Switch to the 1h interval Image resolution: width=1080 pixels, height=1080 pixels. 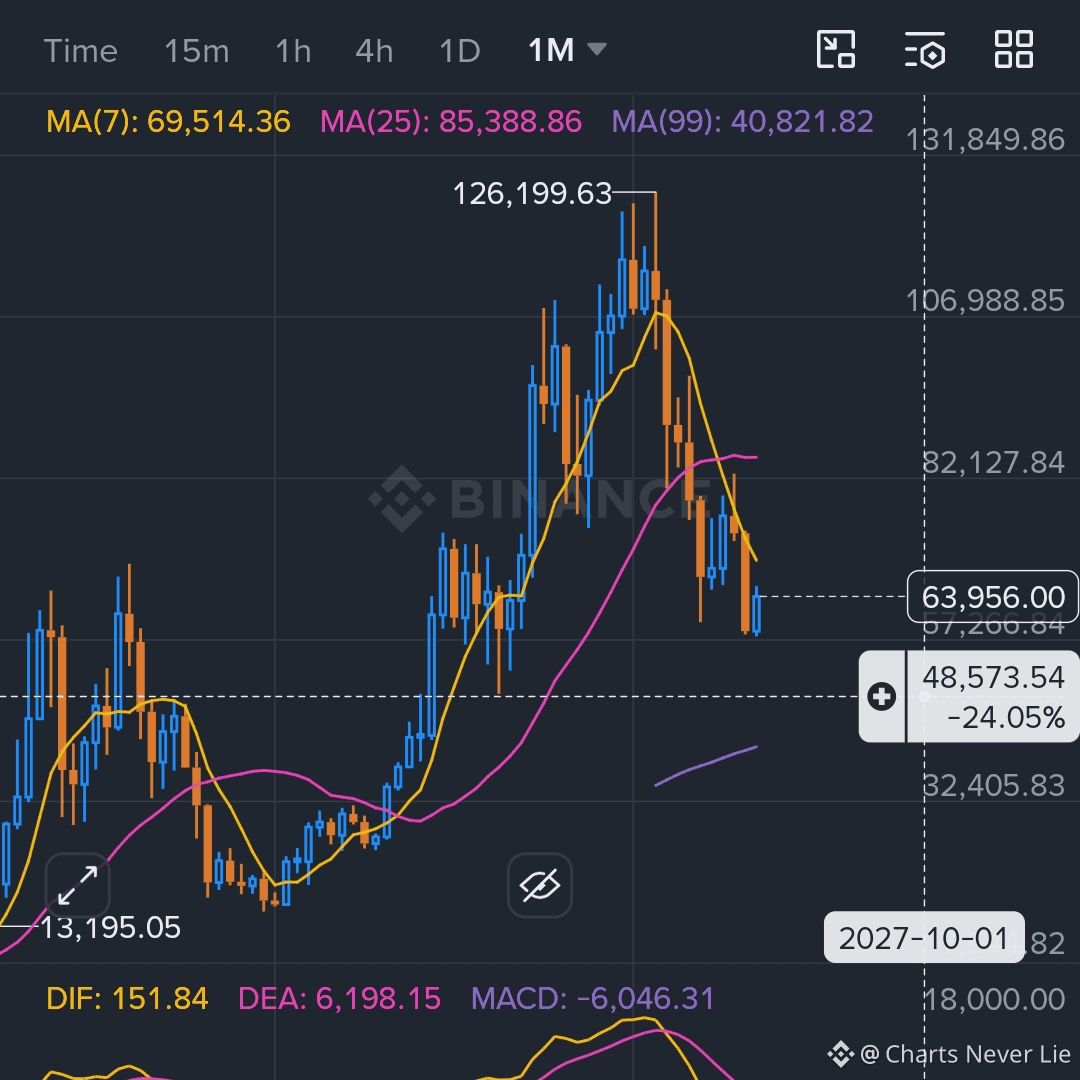point(293,52)
